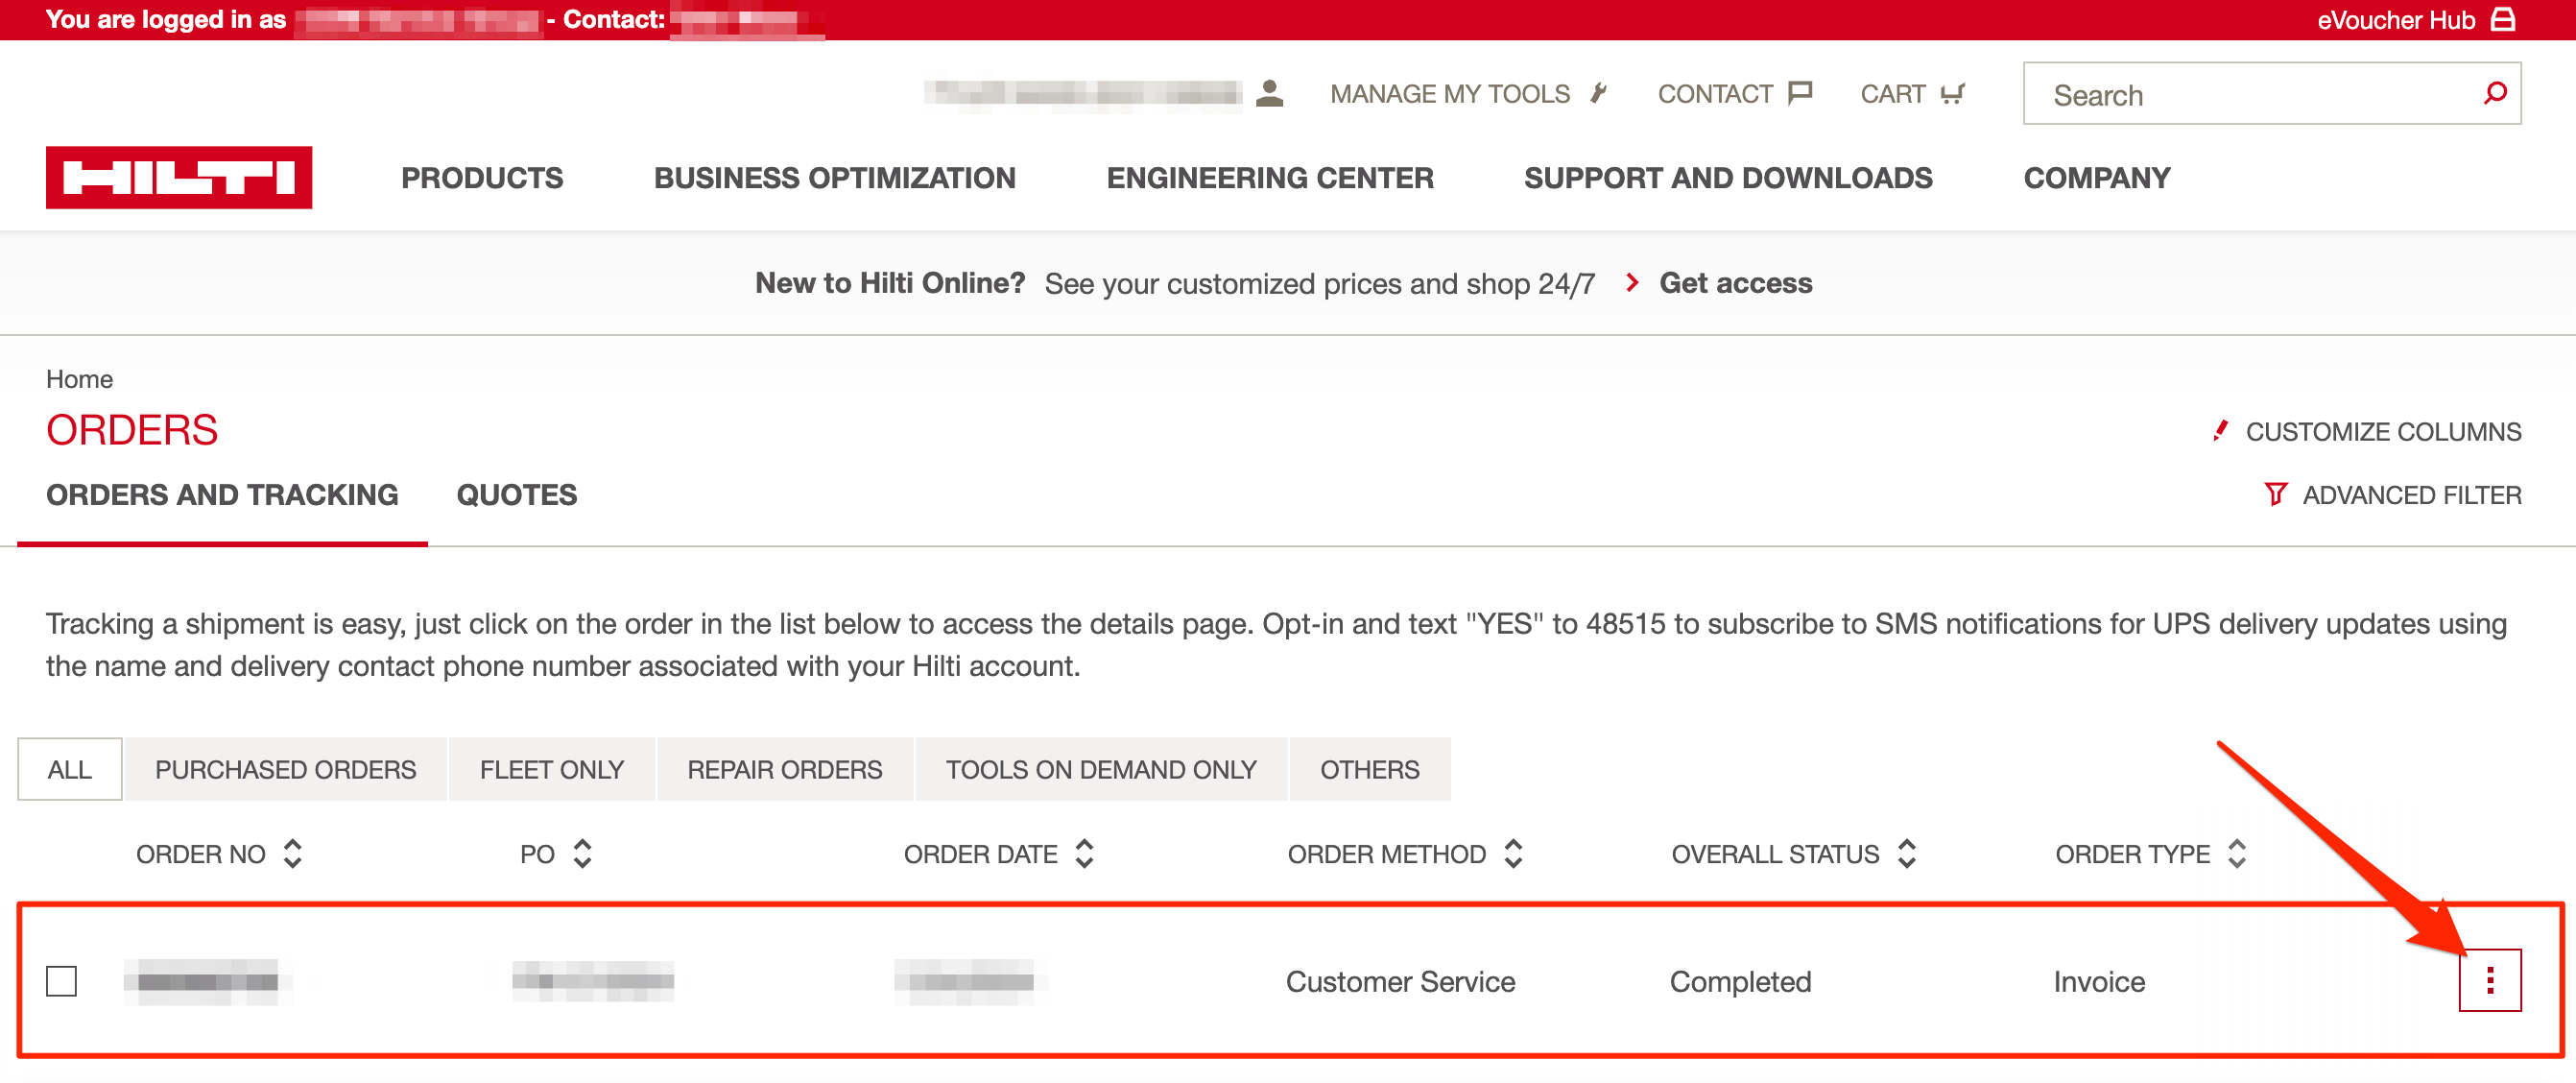Click the pencil icon for Customize Columns

[2220, 431]
